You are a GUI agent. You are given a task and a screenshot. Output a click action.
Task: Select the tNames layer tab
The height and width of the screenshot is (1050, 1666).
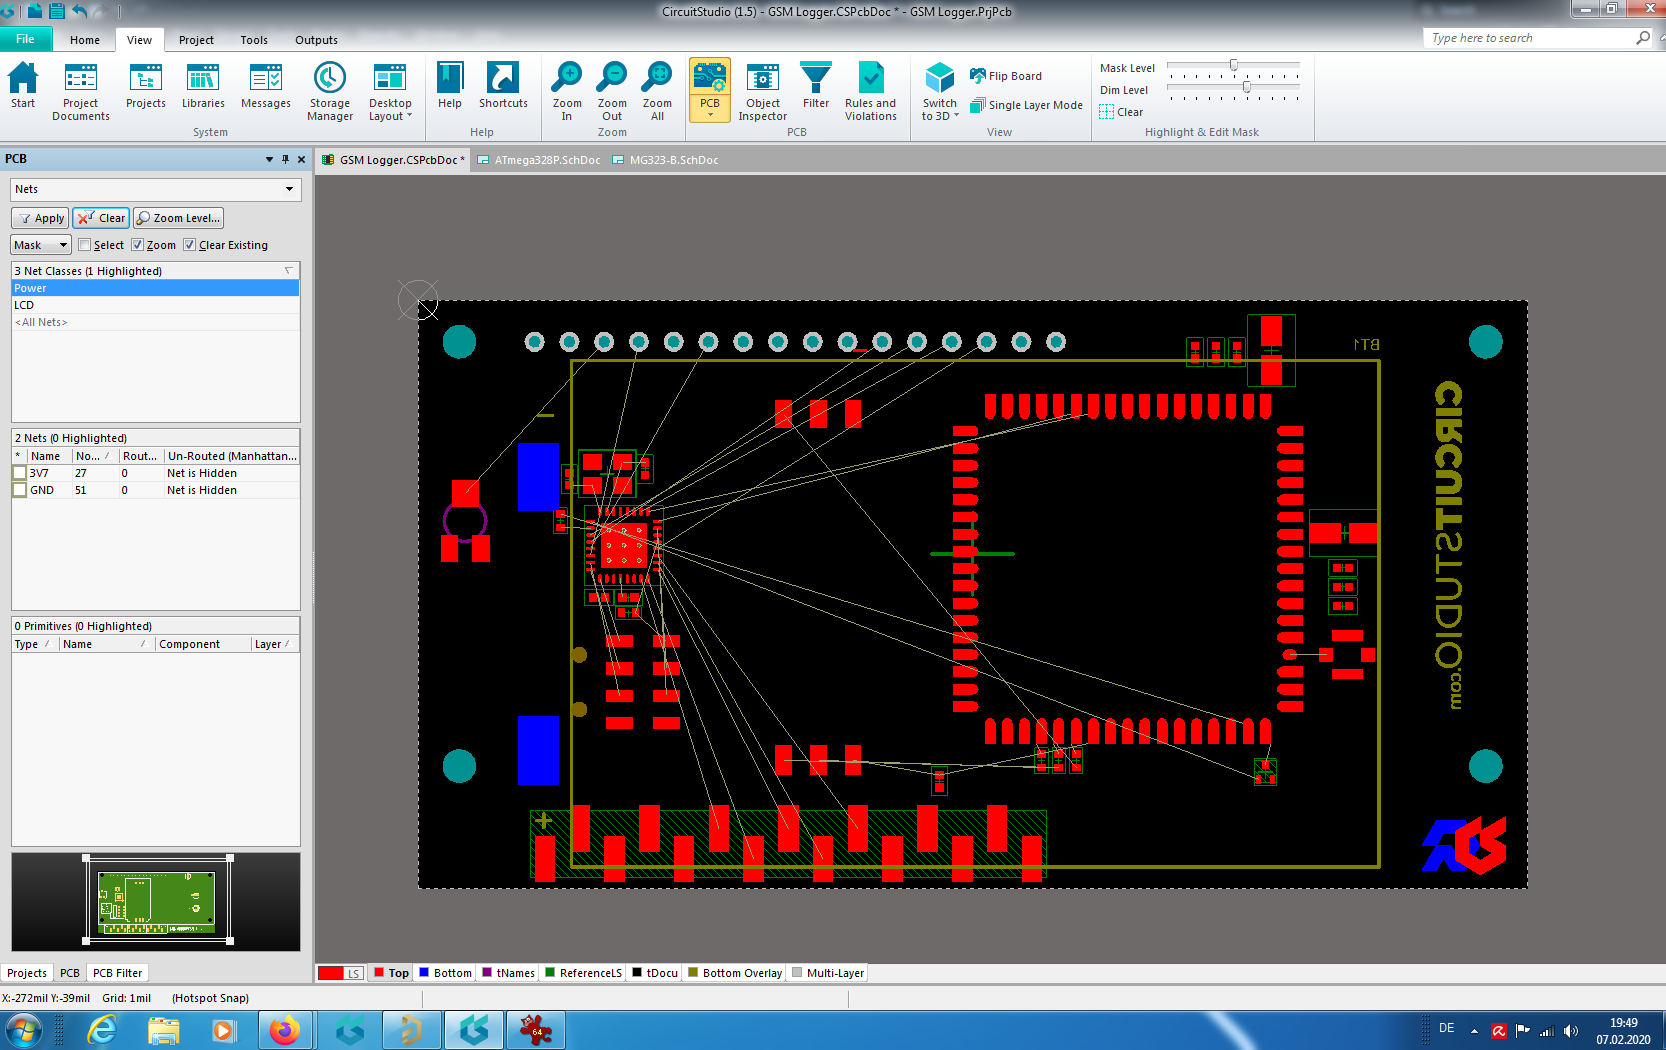[x=509, y=973]
